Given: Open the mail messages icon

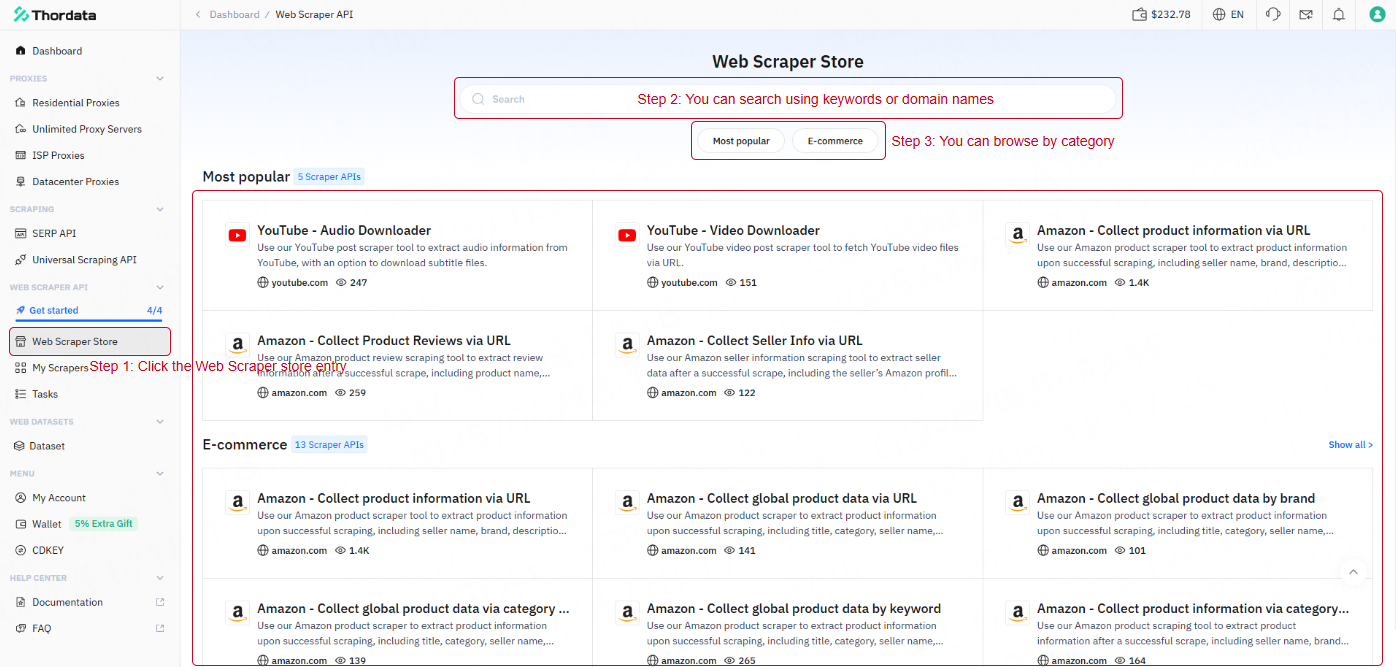Looking at the screenshot, I should pos(1306,14).
